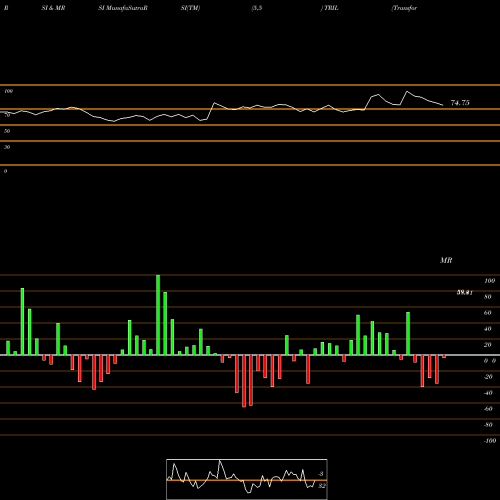500x500 pixels.
Task: Click the '(Transfor' header text
Action: pyautogui.click(x=404, y=8)
